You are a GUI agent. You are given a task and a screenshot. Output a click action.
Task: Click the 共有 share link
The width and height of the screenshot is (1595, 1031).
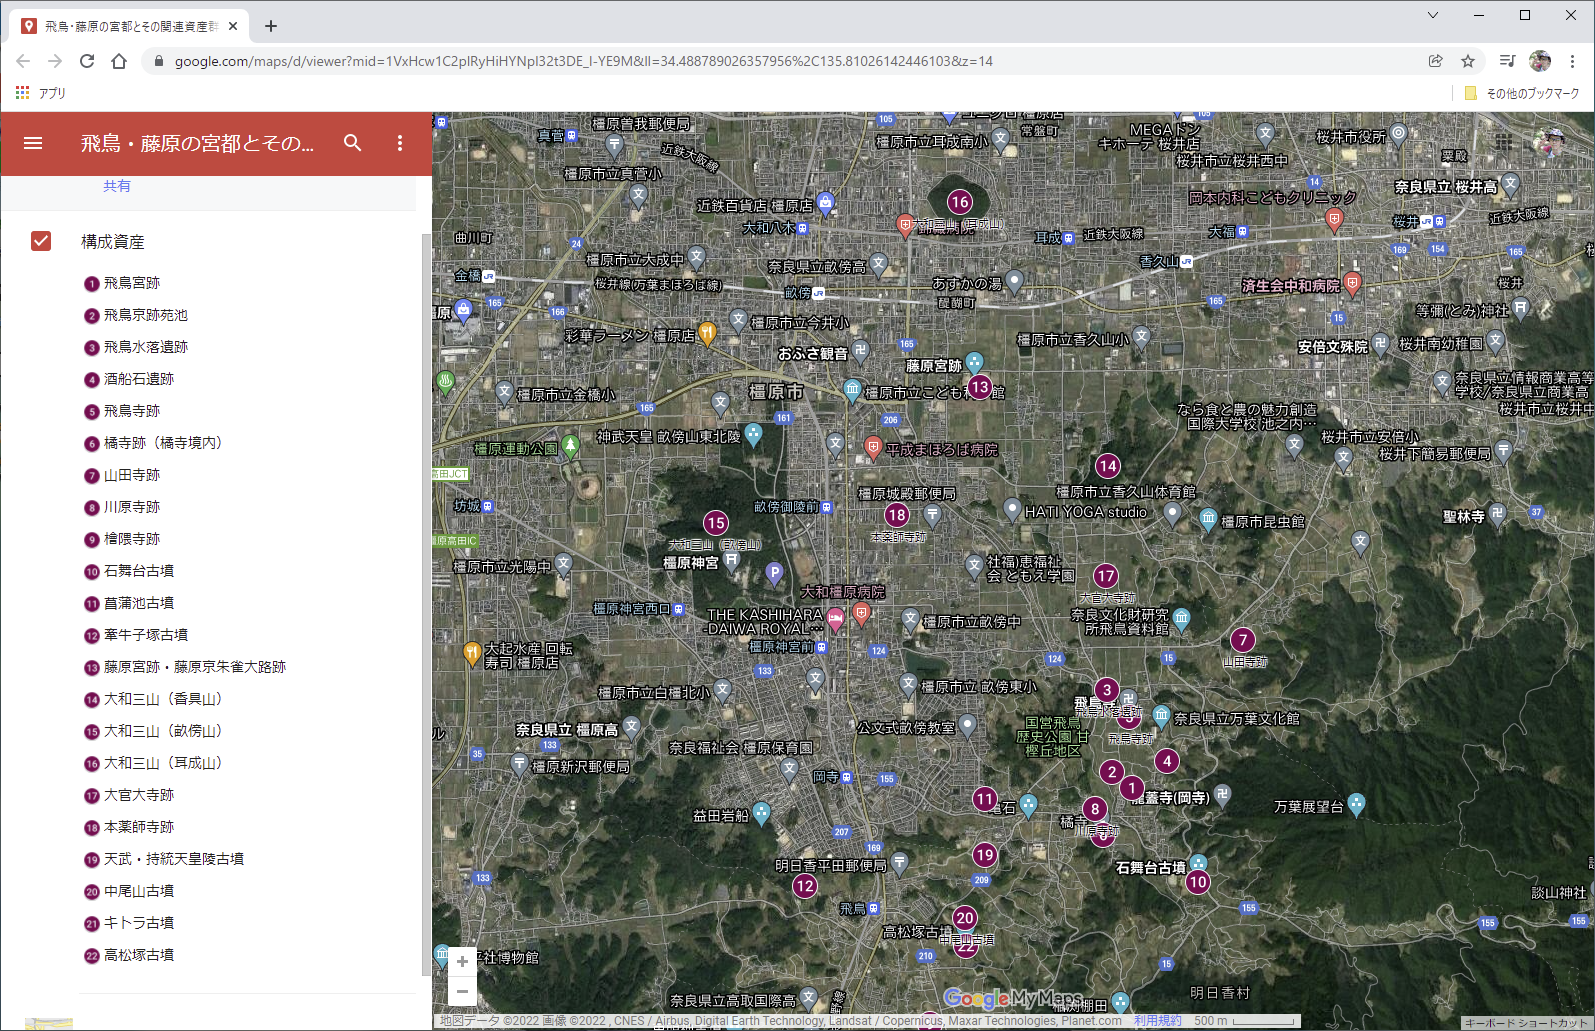[117, 186]
